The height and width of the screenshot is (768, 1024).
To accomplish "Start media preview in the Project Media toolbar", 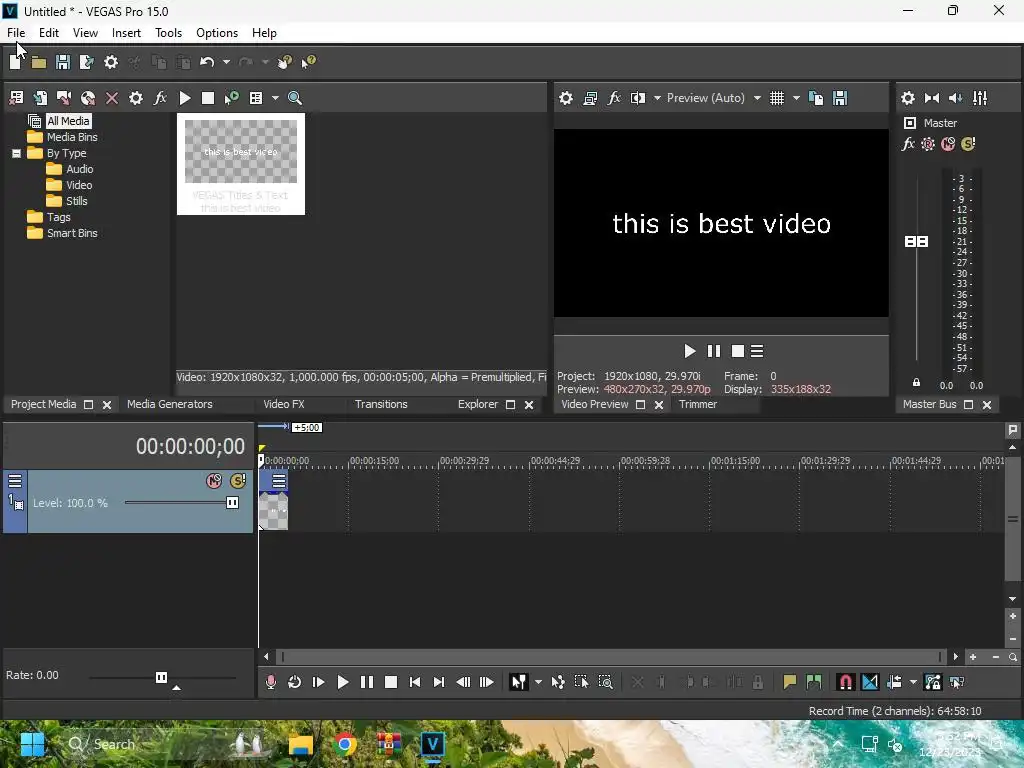I will (x=185, y=98).
